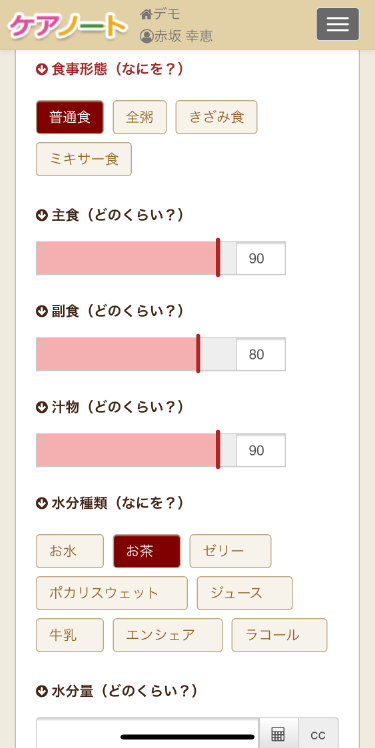375x748 pixels.
Task: Collapse the 水分種類 section arrow icon
Action: click(x=42, y=503)
